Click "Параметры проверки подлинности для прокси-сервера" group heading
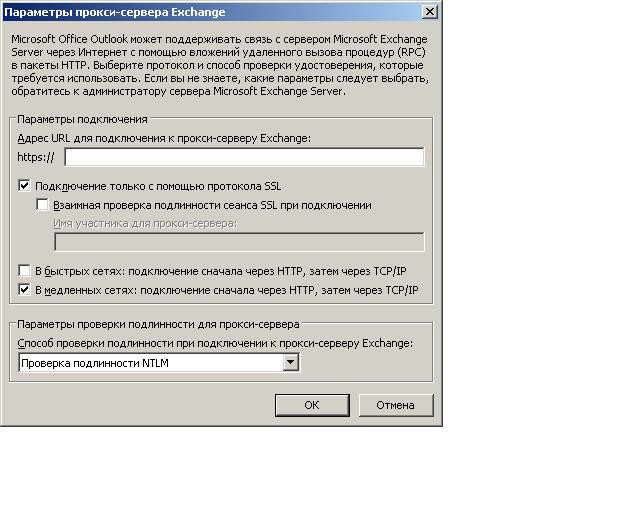 pyautogui.click(x=159, y=323)
